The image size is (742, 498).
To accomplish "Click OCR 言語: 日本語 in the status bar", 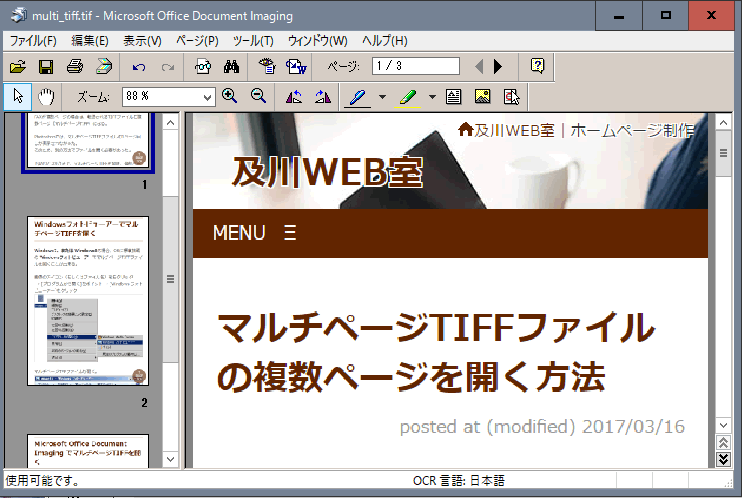I will pos(459,481).
